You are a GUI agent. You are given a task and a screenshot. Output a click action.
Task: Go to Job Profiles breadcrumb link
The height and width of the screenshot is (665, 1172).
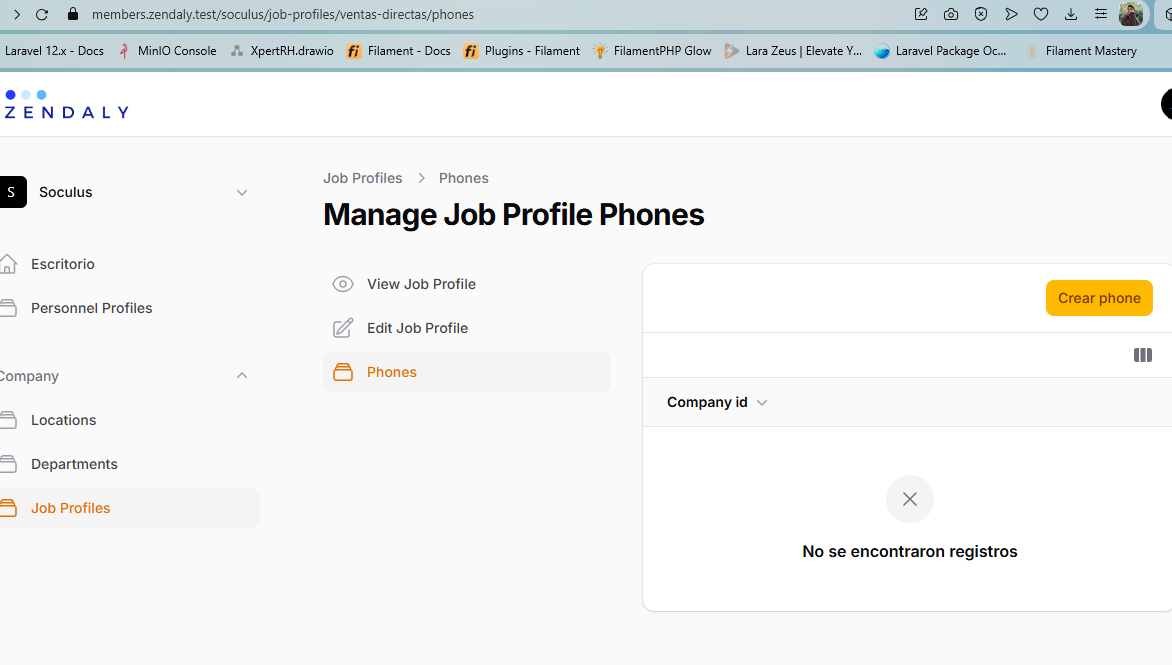[362, 178]
